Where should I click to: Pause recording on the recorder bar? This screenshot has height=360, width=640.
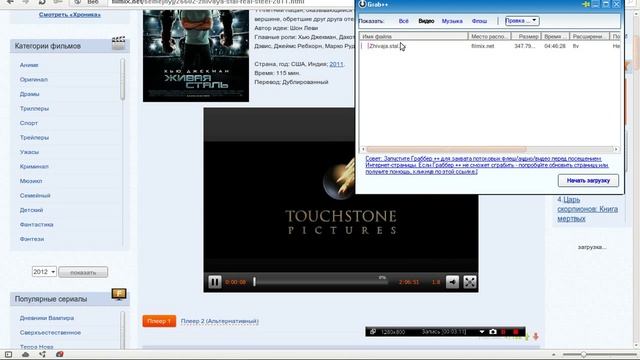[x=503, y=332]
